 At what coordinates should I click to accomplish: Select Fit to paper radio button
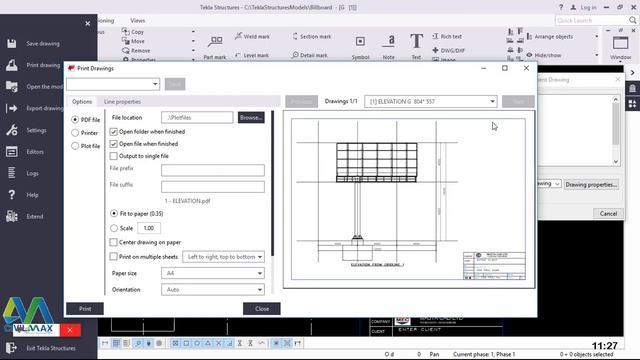pos(114,213)
